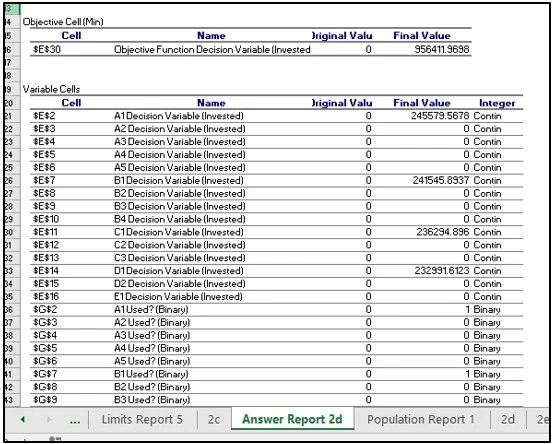Click the Contin value in the $E$2 row

[487, 116]
